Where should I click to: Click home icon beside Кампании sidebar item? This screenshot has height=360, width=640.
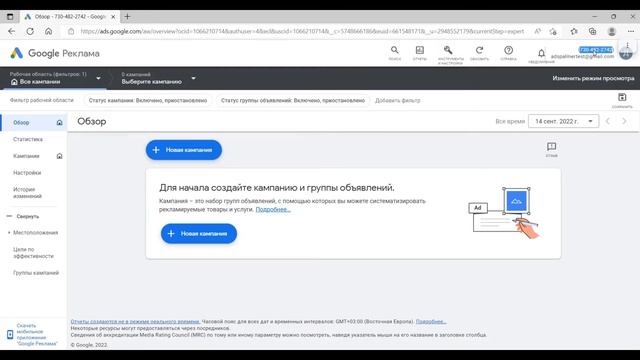(60, 156)
